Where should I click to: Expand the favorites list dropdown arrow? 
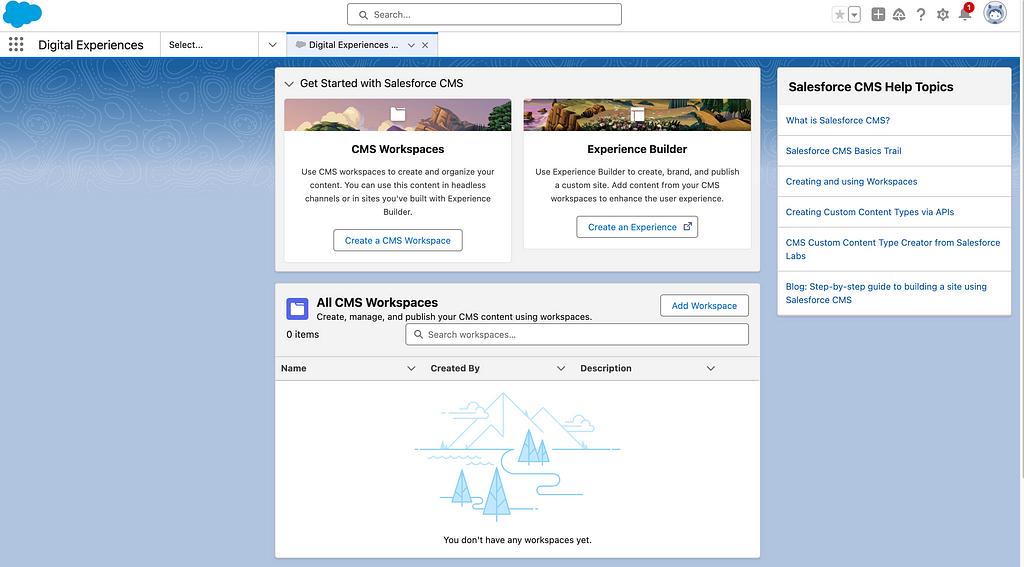[x=855, y=15]
